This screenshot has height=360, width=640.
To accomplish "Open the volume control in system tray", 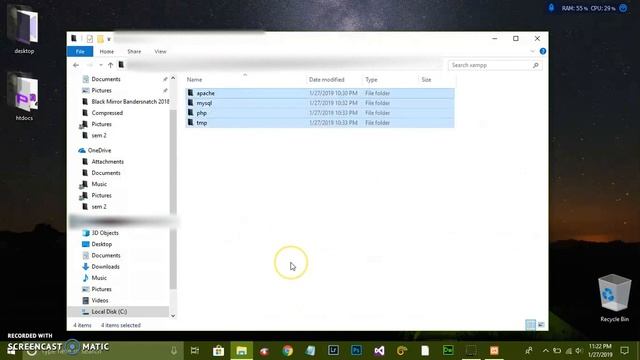I will (578, 351).
